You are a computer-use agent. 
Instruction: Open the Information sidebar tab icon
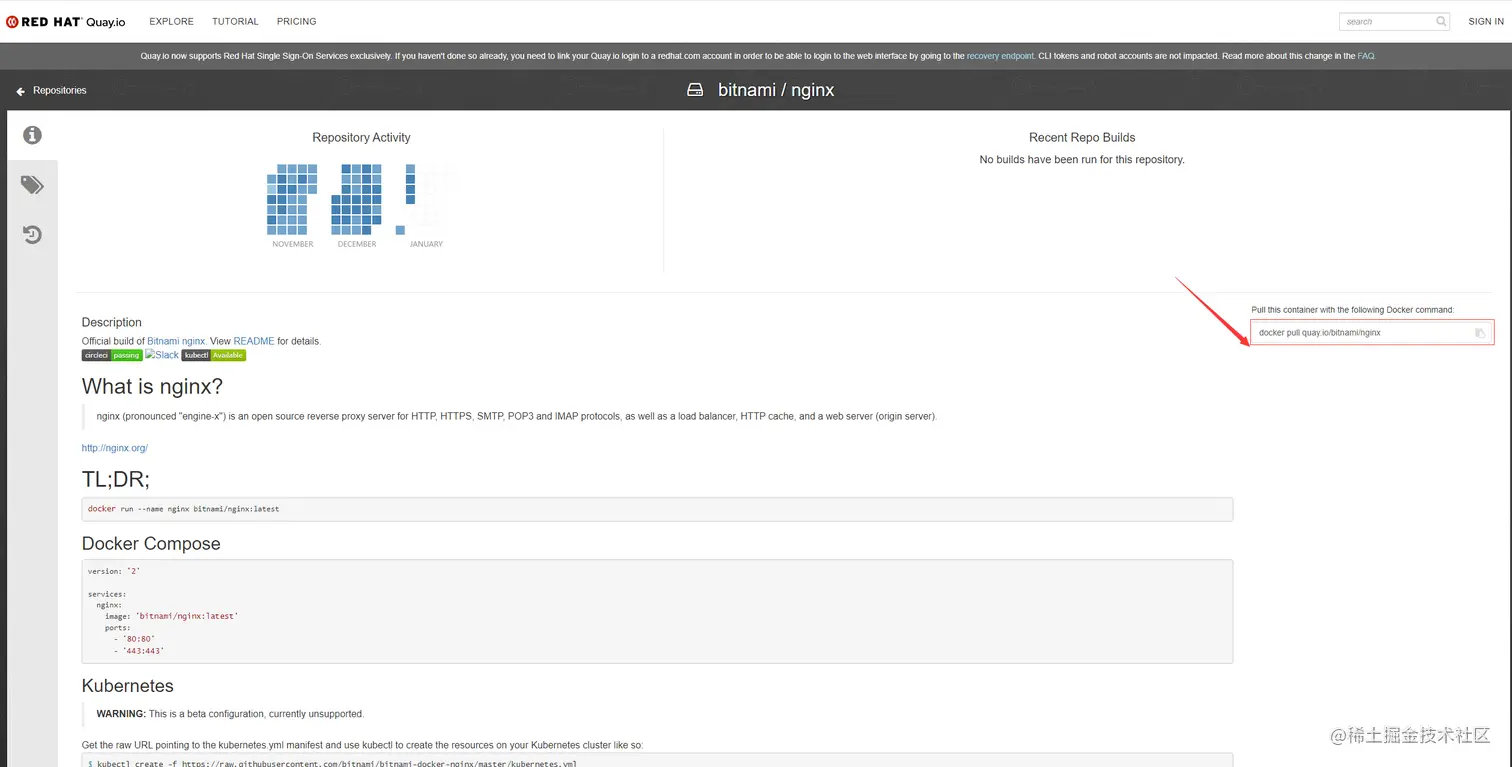tap(32, 135)
